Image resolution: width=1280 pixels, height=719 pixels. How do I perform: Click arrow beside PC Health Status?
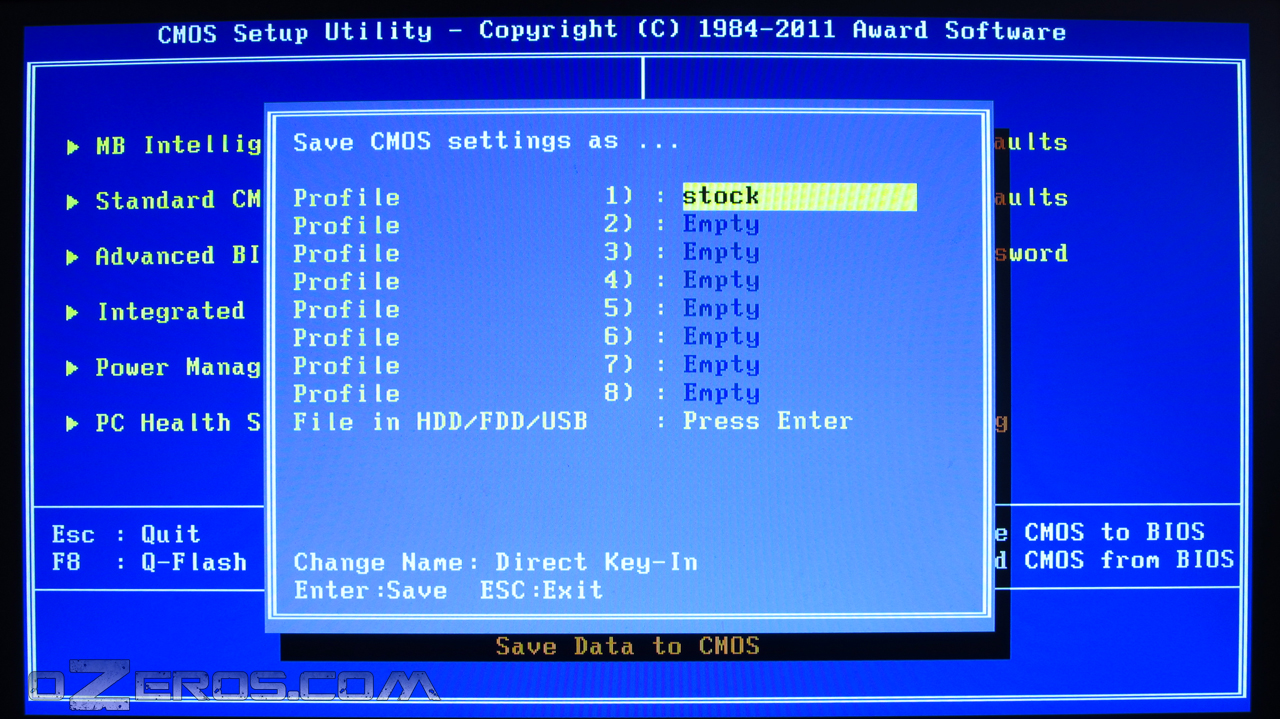click(x=72, y=424)
